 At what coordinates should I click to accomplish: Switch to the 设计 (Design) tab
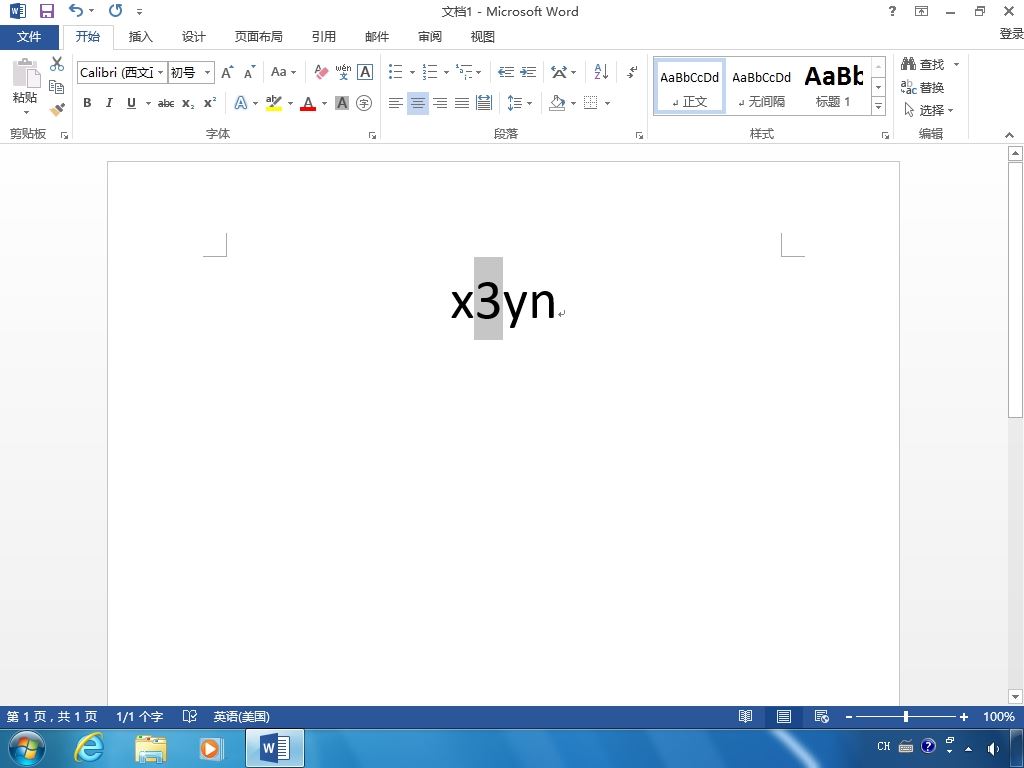[x=193, y=37]
